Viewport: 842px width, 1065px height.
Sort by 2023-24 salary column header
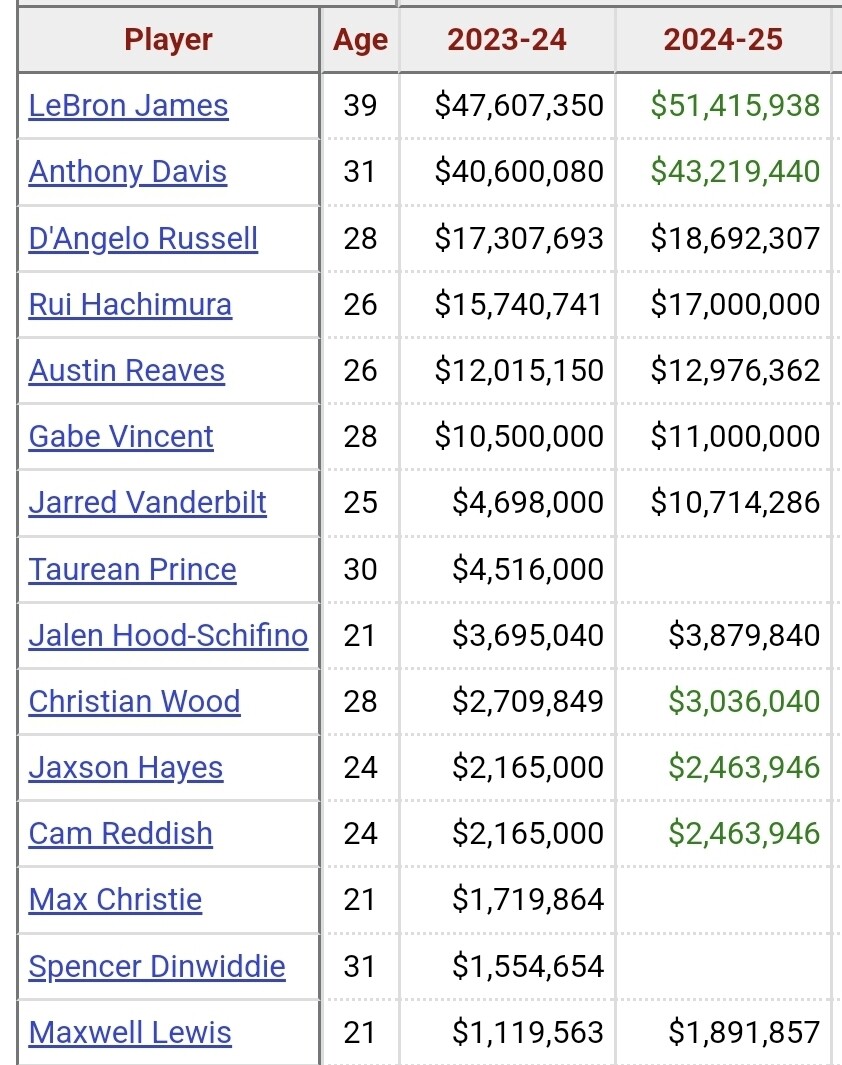click(x=507, y=39)
